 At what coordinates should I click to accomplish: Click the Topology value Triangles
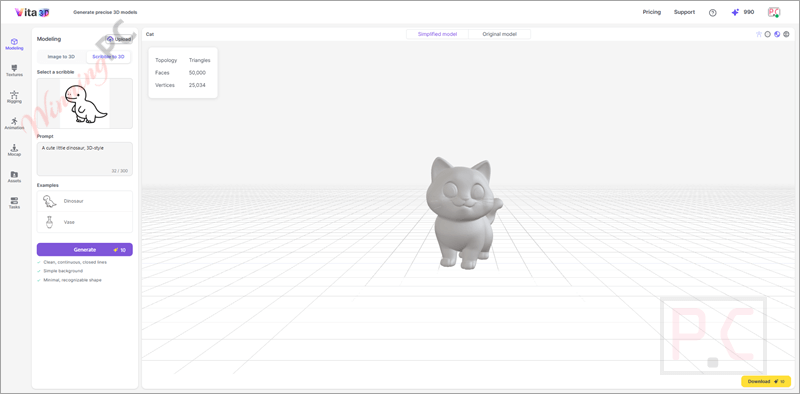click(x=199, y=60)
